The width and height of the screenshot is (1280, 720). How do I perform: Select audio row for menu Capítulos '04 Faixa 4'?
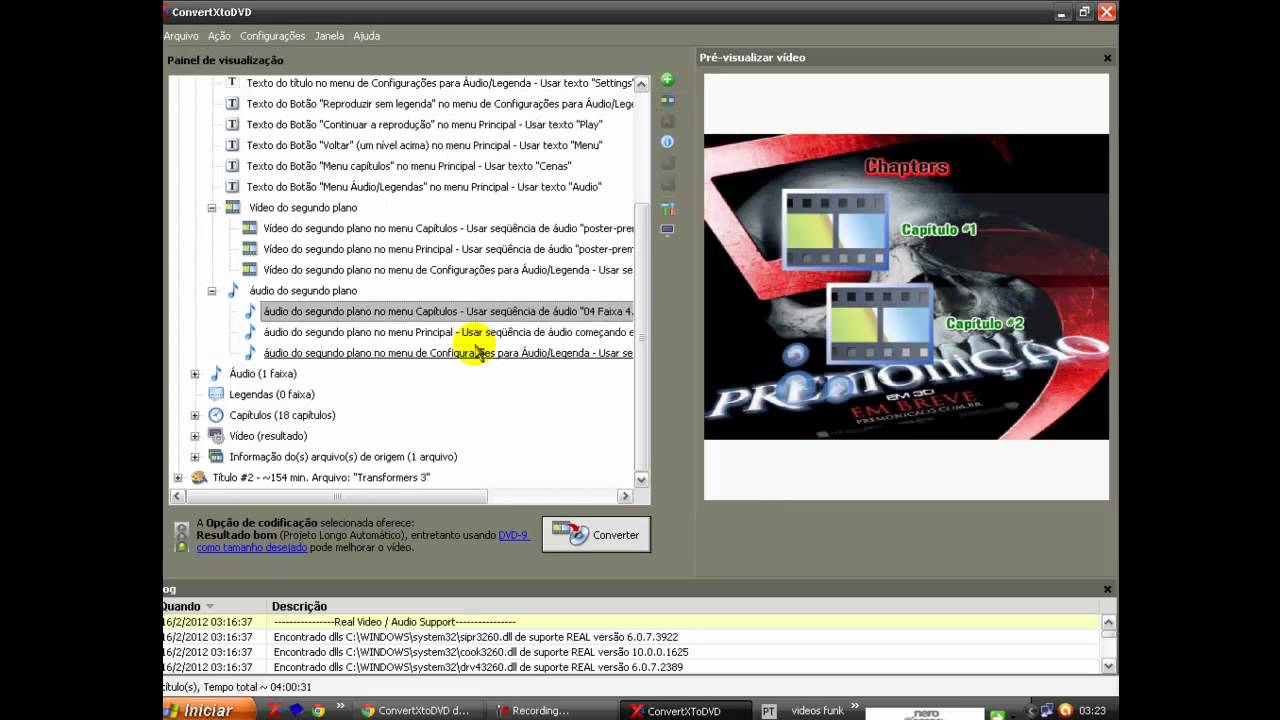pyautogui.click(x=447, y=312)
